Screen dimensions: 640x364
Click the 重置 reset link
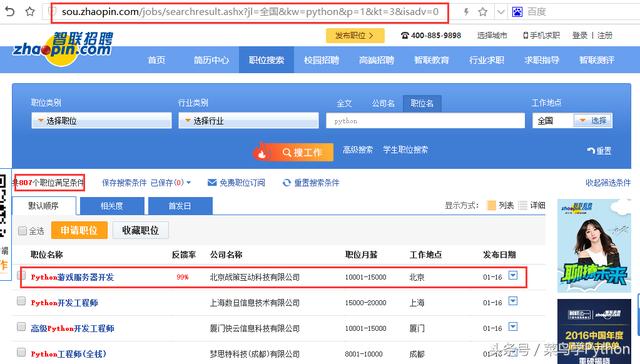599,151
